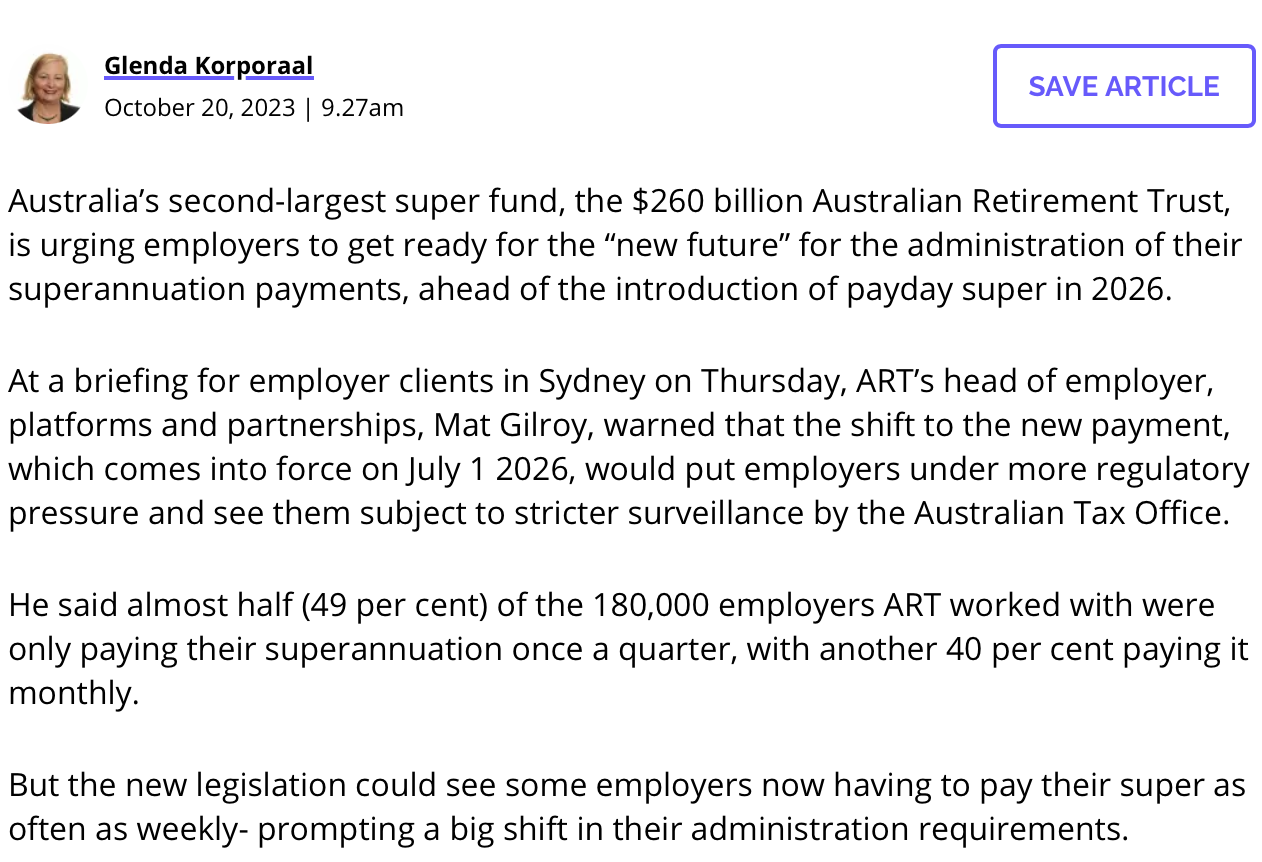Click the words "Australian Tax Office"
This screenshot has height=862, width=1262.
(x=1070, y=513)
